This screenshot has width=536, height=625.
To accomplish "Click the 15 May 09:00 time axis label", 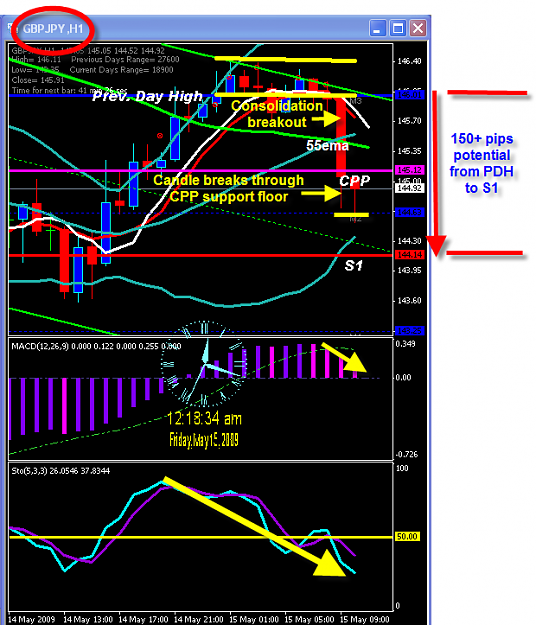I will [364, 619].
